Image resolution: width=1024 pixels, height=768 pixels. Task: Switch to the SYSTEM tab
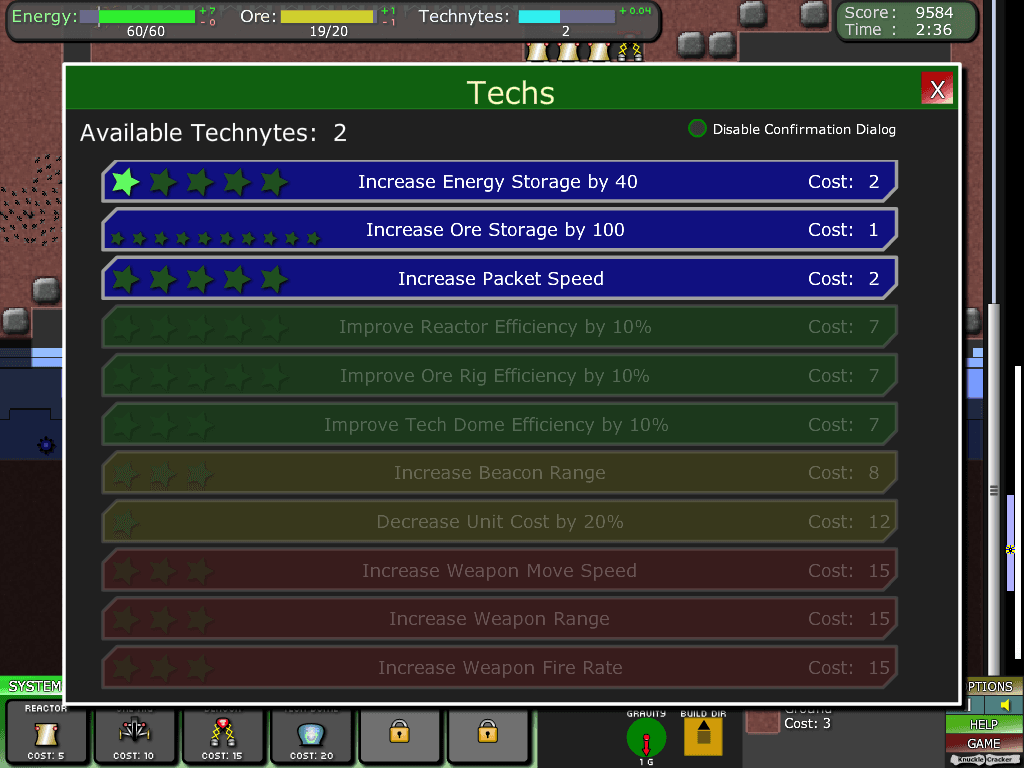33,686
